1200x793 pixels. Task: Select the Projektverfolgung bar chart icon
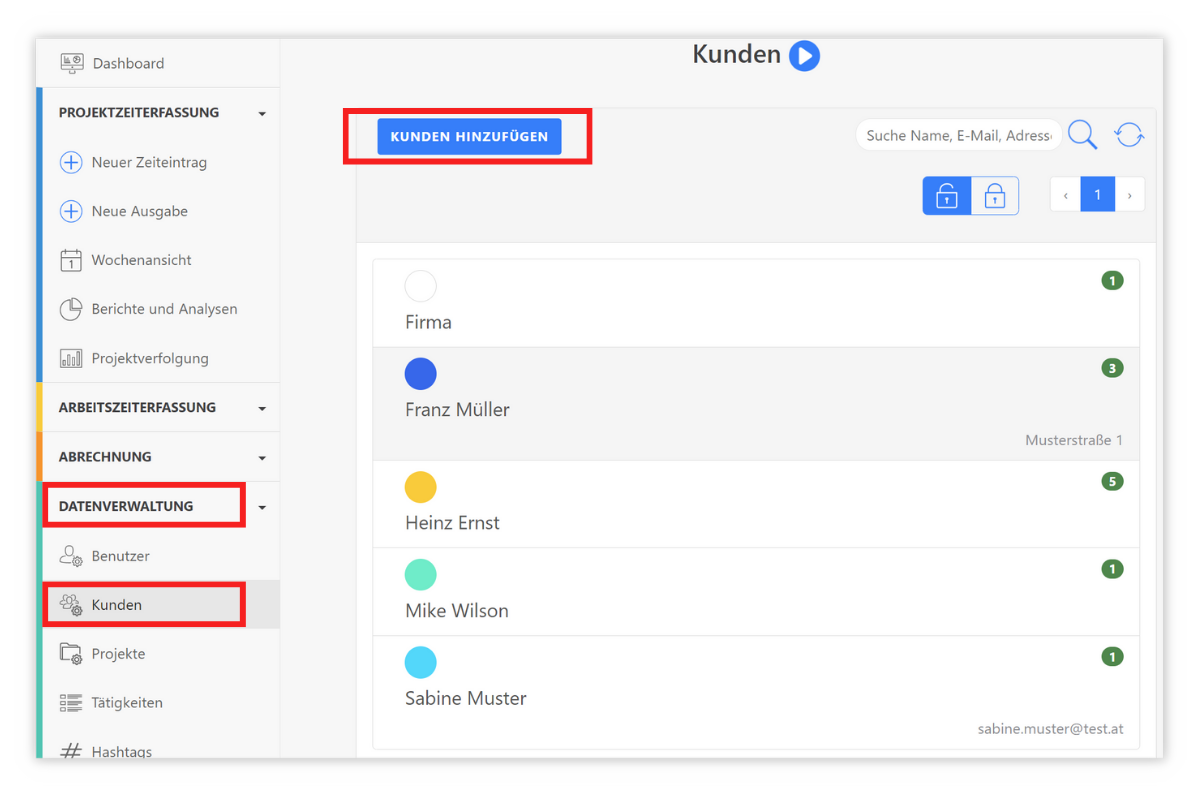click(x=71, y=358)
